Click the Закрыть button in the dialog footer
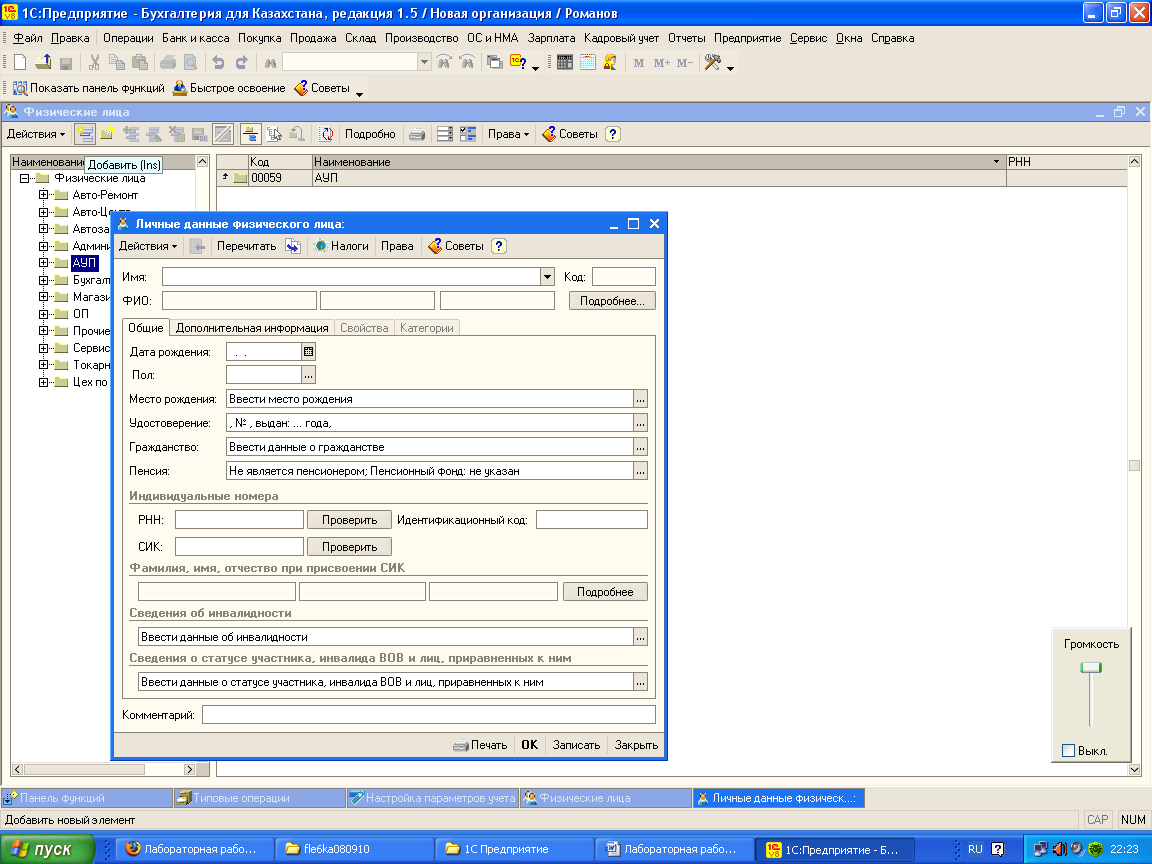The width and height of the screenshot is (1152, 864). click(x=636, y=745)
